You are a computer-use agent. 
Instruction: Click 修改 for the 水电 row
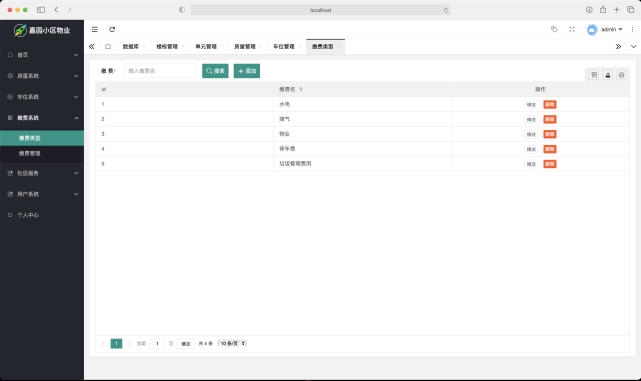coord(531,105)
